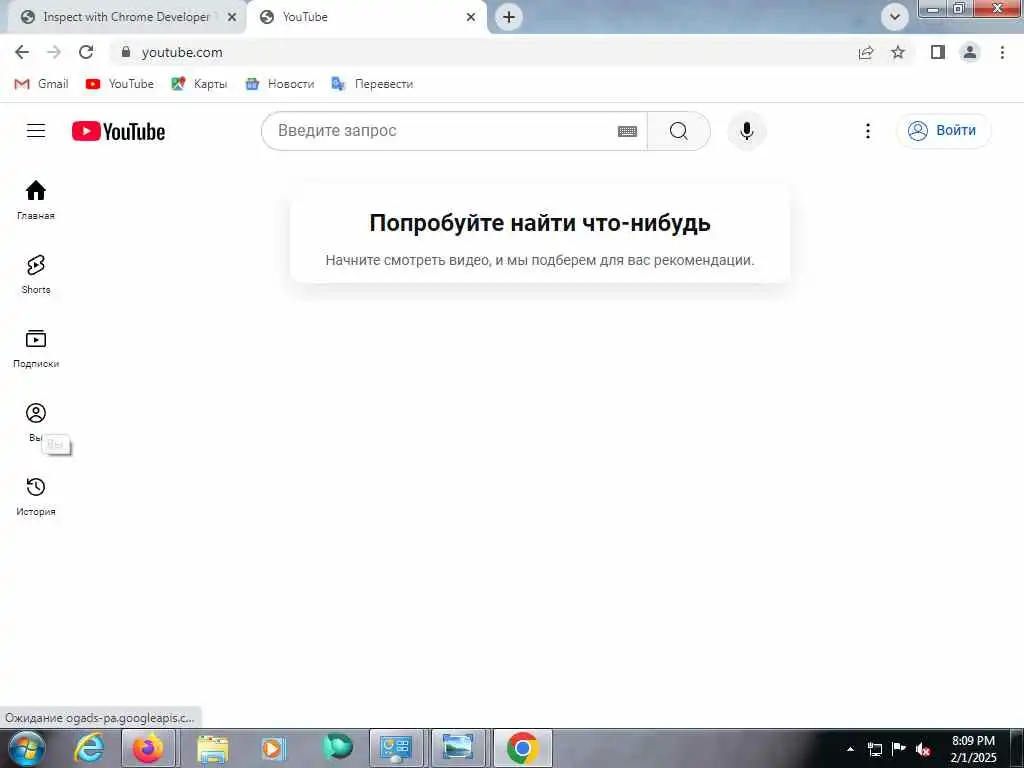Start voice search with microphone icon
Image resolution: width=1024 pixels, height=768 pixels.
pos(746,131)
